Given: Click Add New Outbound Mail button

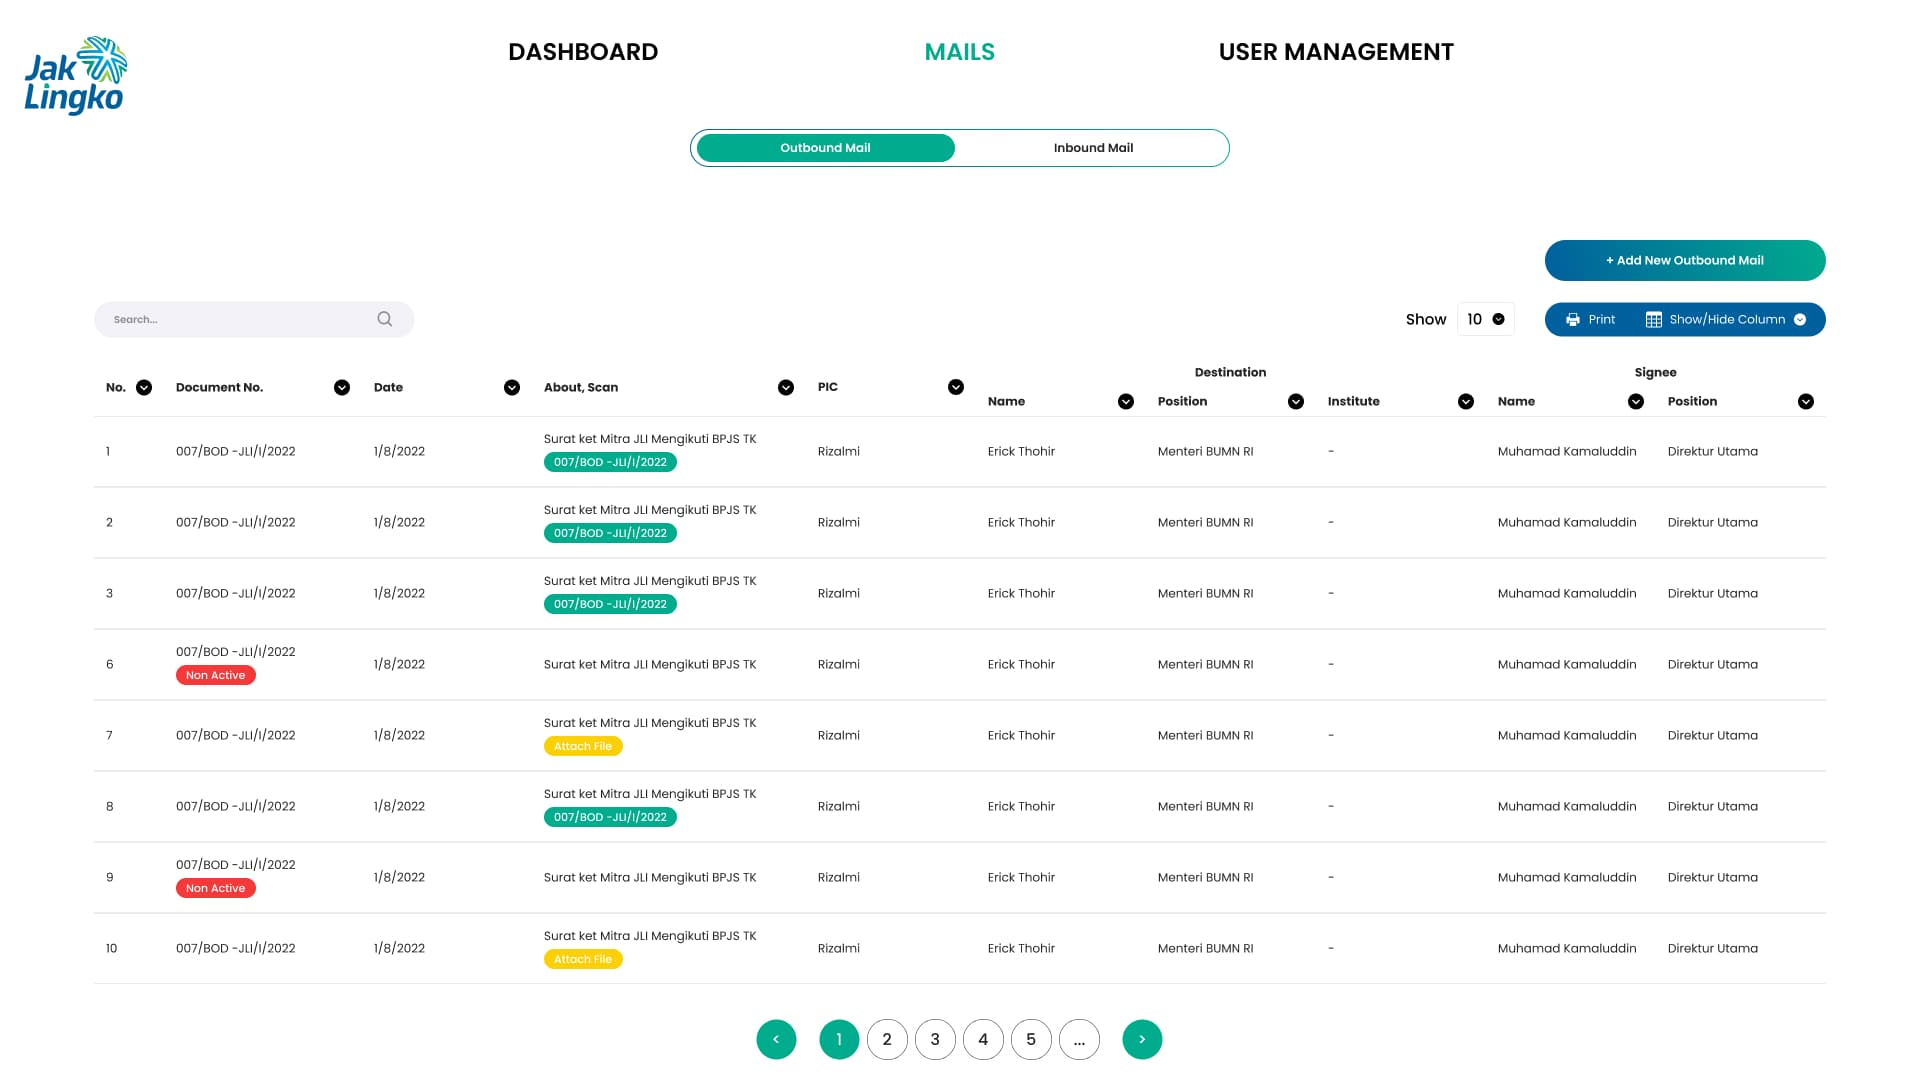Looking at the screenshot, I should [1685, 260].
